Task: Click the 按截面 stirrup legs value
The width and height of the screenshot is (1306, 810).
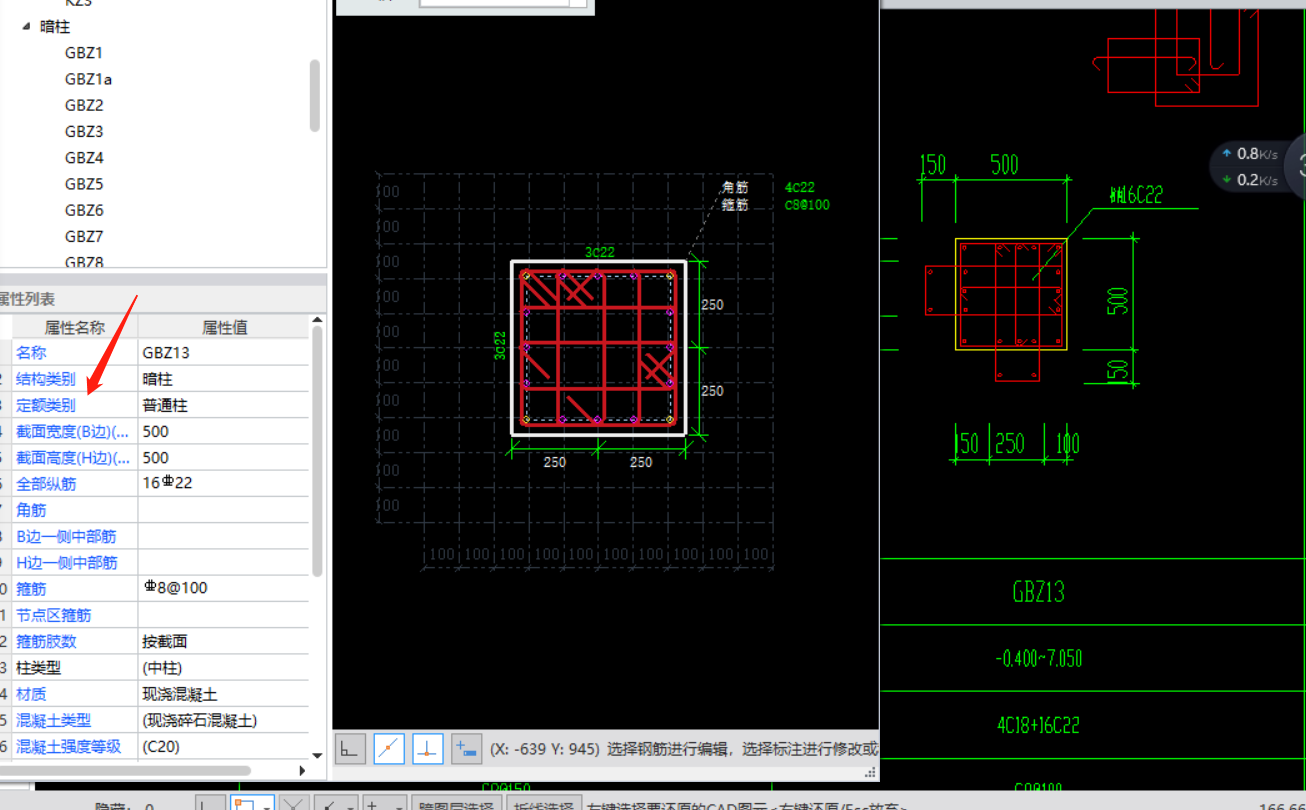Action: 224,641
